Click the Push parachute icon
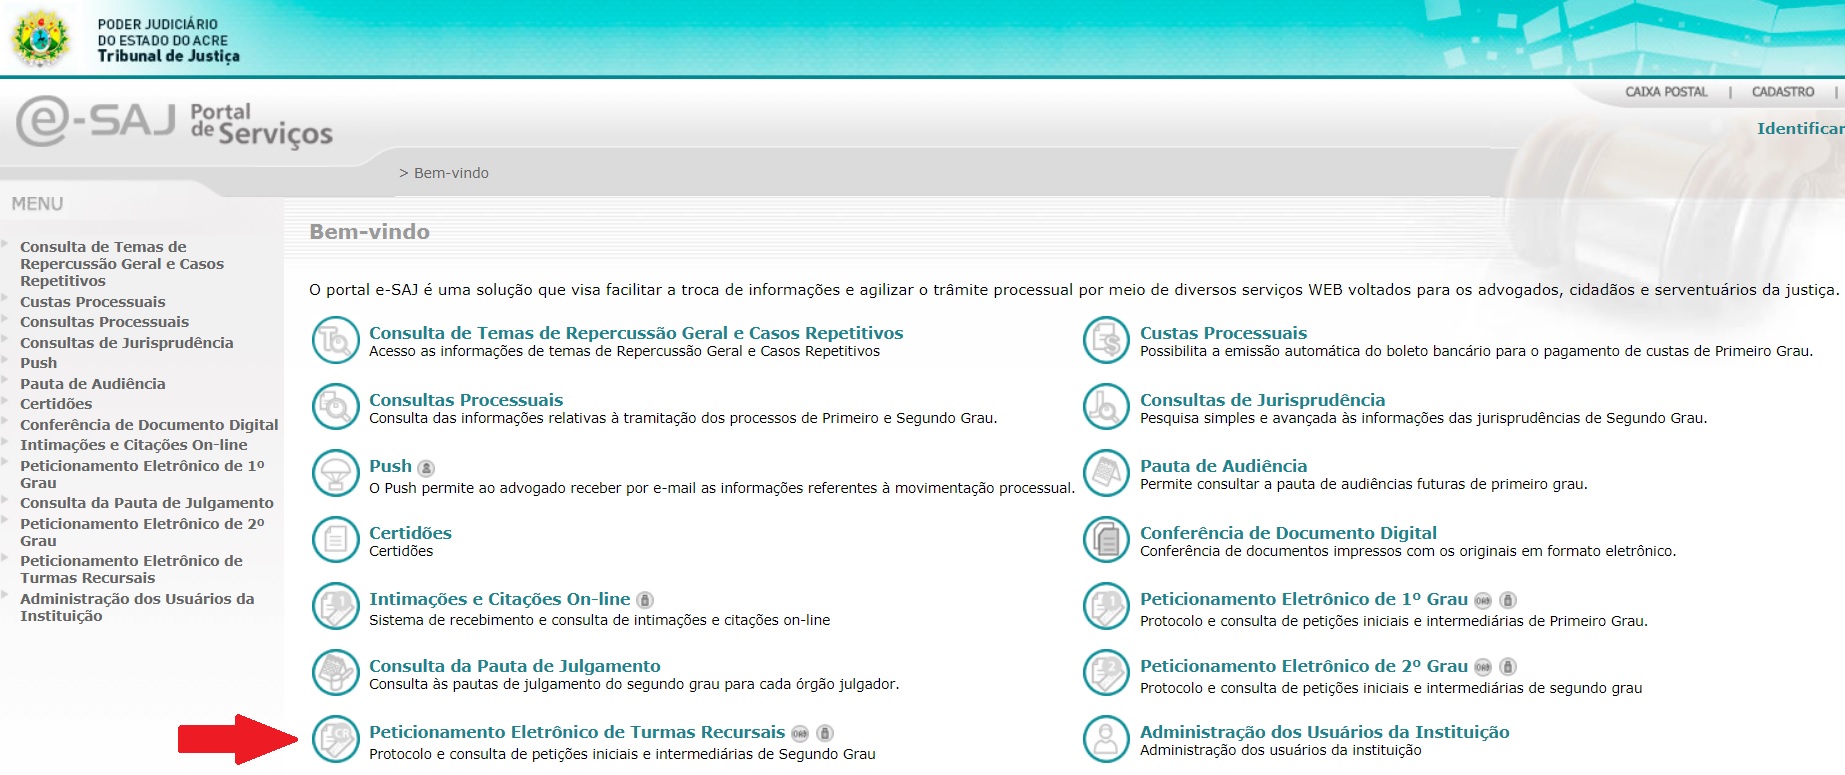This screenshot has width=1845, height=775. 335,473
